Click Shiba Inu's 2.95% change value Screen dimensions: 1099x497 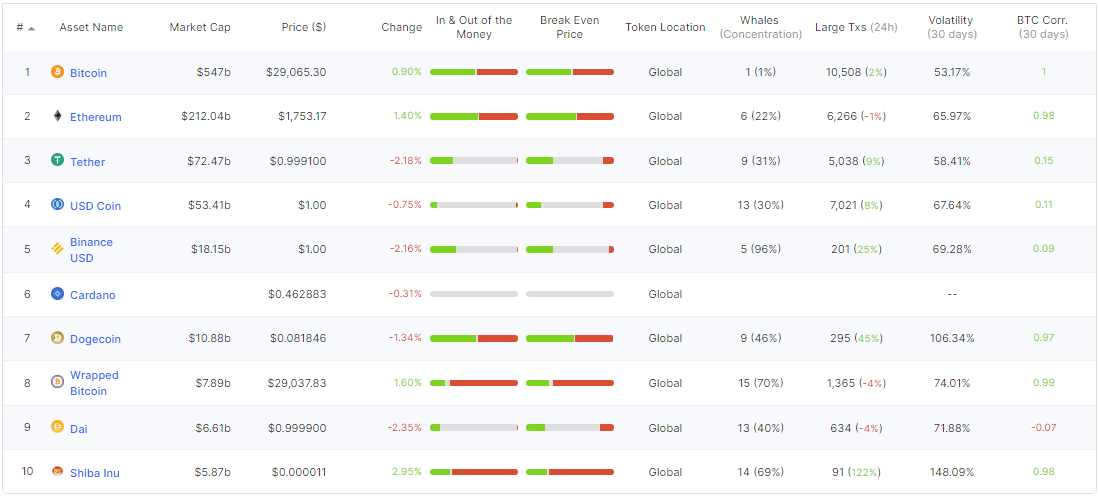coord(408,472)
